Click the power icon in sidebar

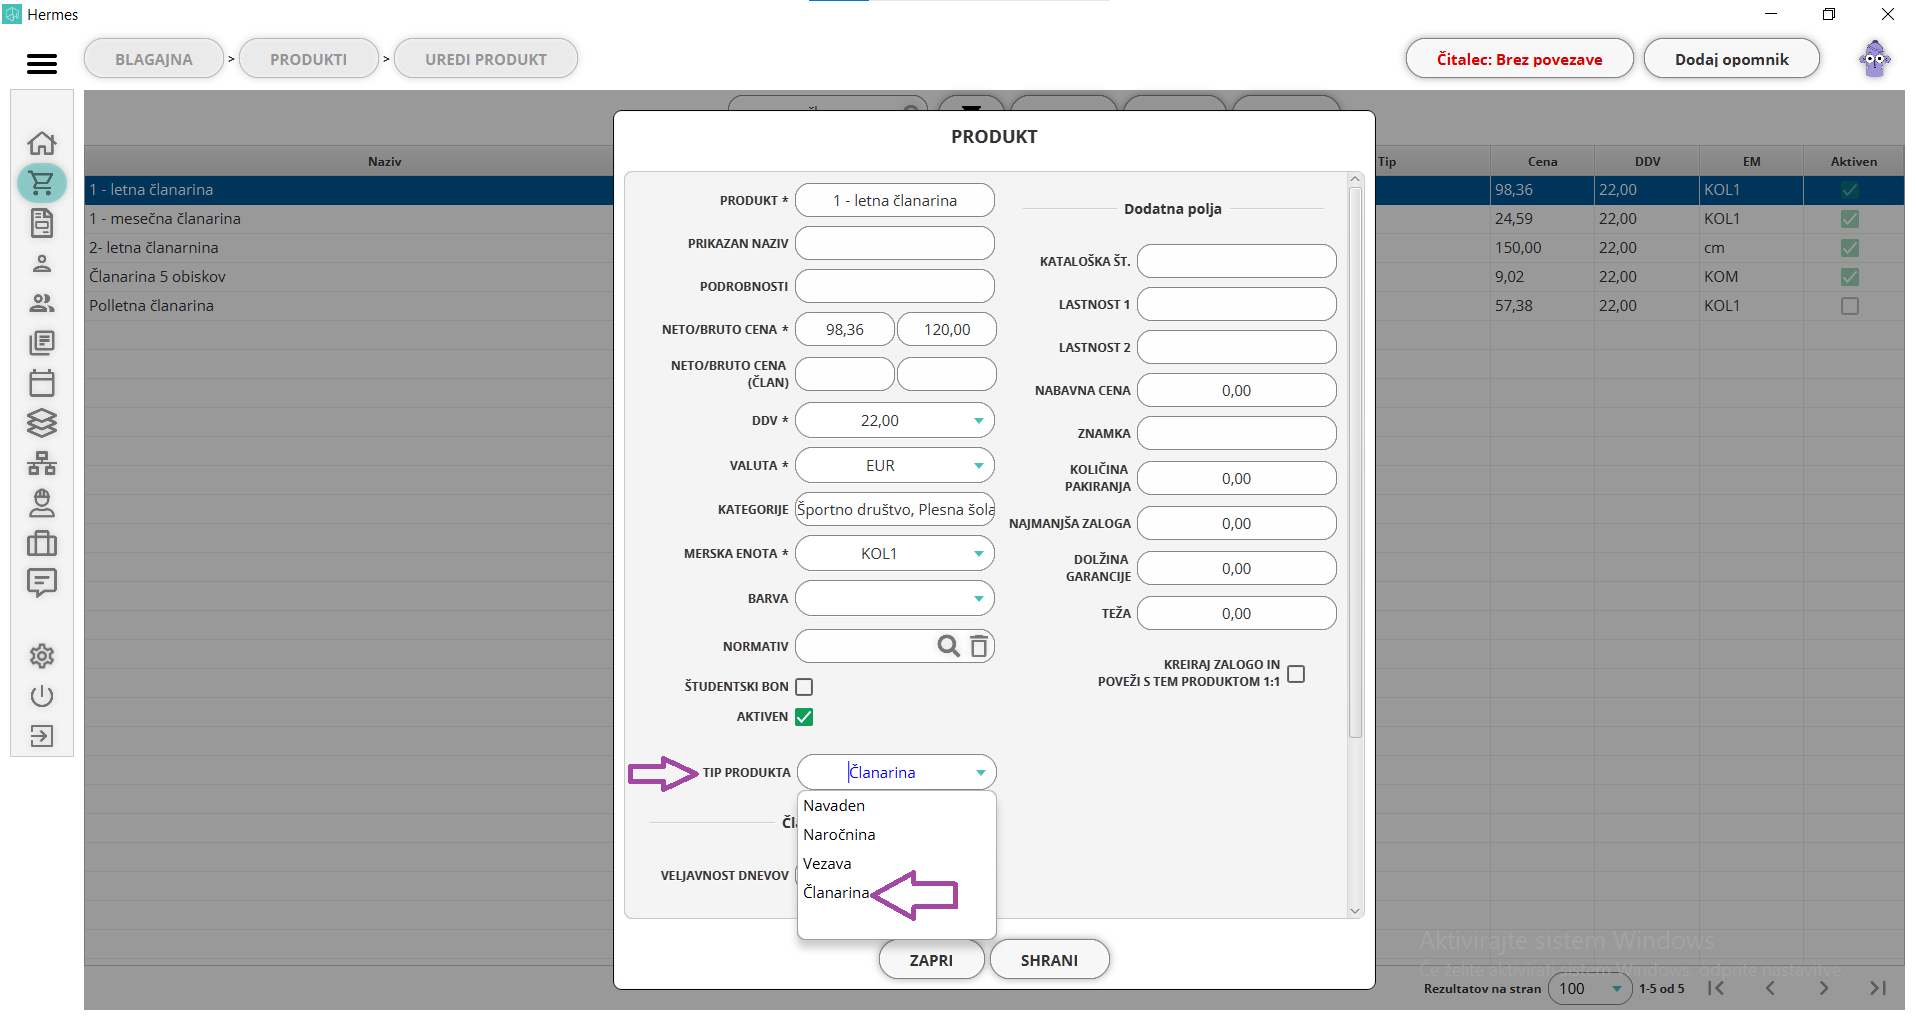(x=42, y=696)
